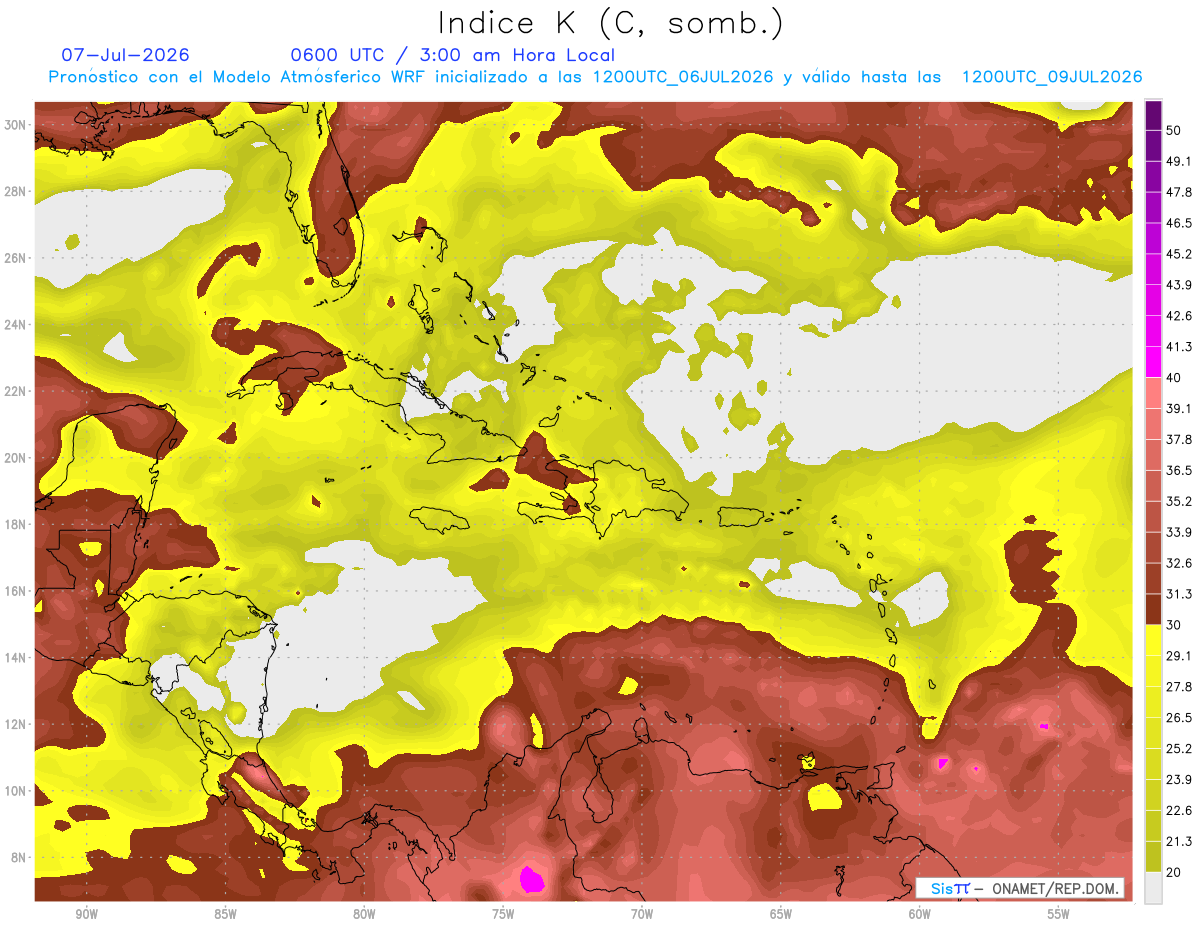The height and width of the screenshot is (927, 1200).
Task: Click the colorbar value '36.5'
Action: pos(1178,470)
